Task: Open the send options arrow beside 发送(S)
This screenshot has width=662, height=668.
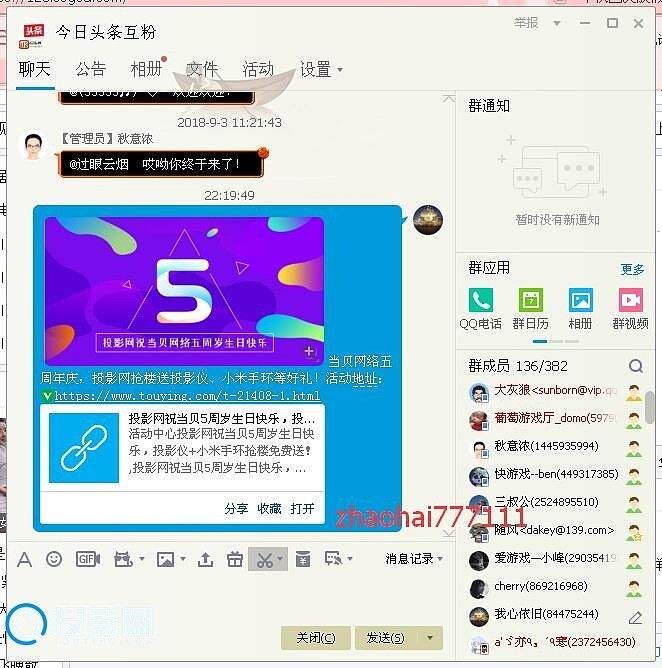Action: point(429,638)
